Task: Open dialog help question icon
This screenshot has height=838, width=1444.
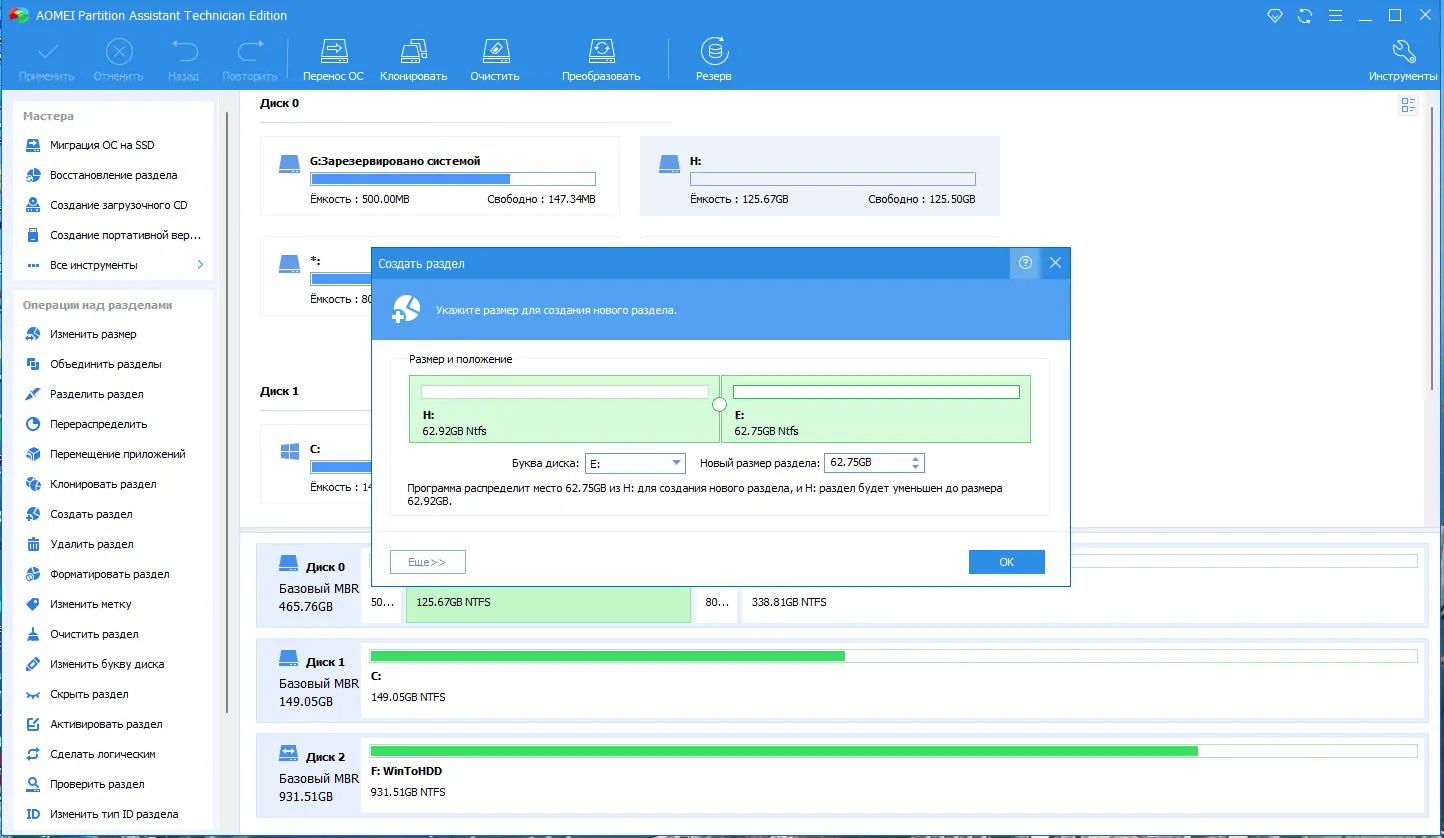Action: 1025,264
